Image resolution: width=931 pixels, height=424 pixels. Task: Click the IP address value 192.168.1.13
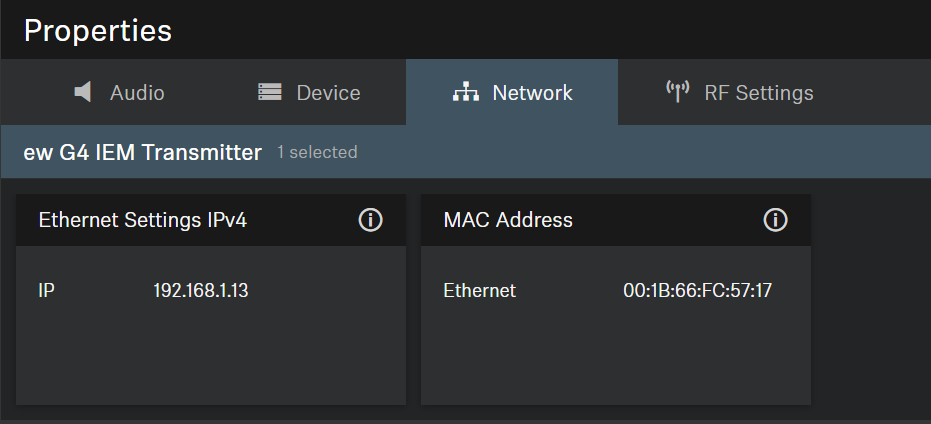pyautogui.click(x=200, y=291)
